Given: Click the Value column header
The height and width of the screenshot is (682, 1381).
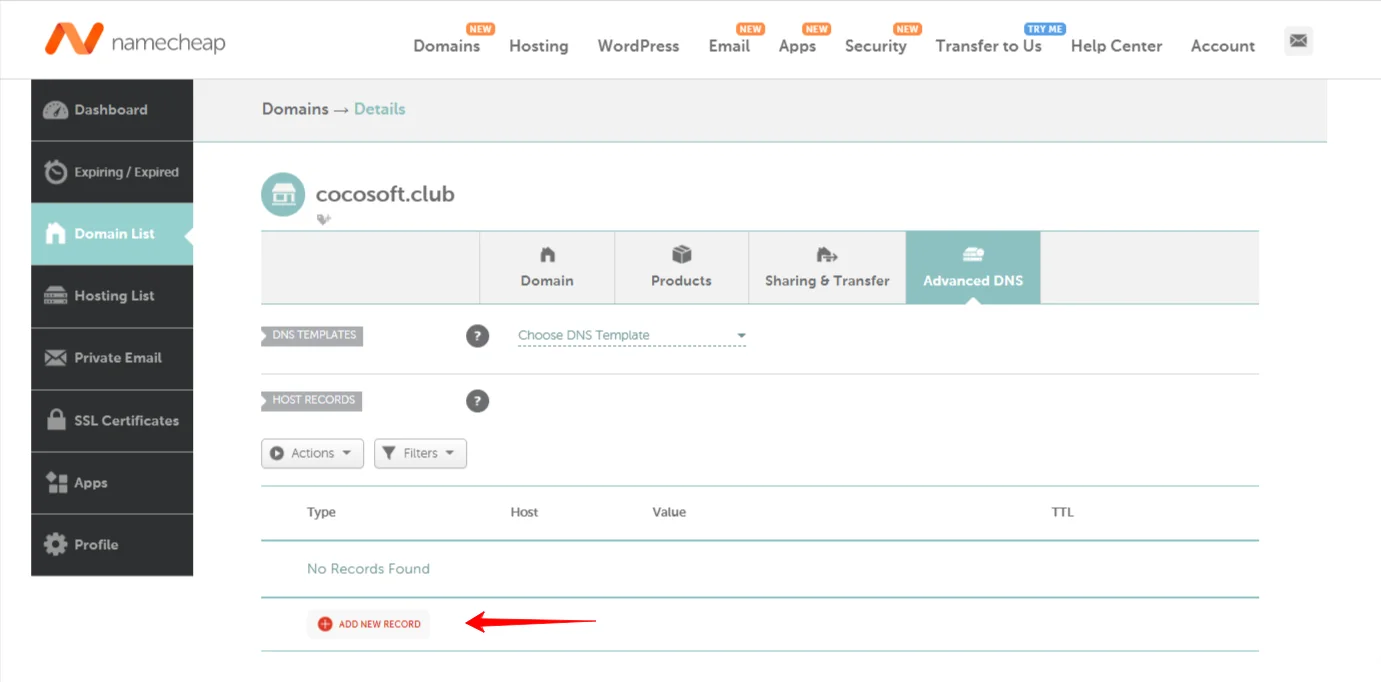Looking at the screenshot, I should (669, 512).
